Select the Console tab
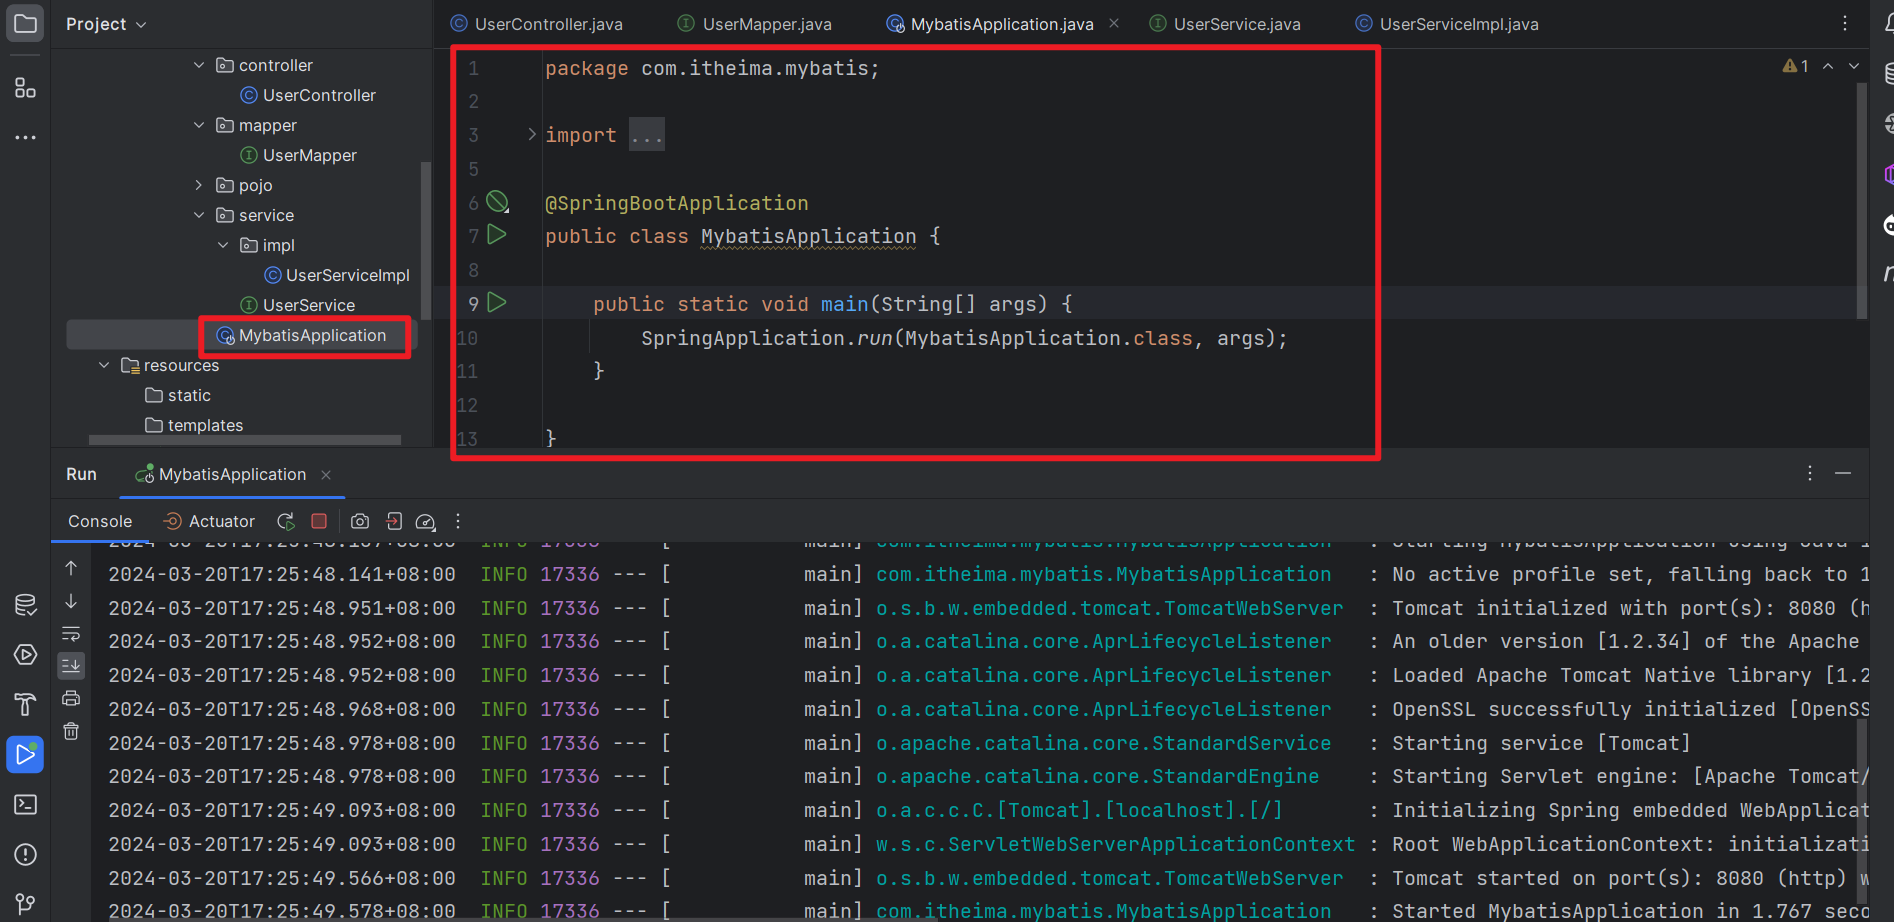The image size is (1894, 922). tap(100, 521)
